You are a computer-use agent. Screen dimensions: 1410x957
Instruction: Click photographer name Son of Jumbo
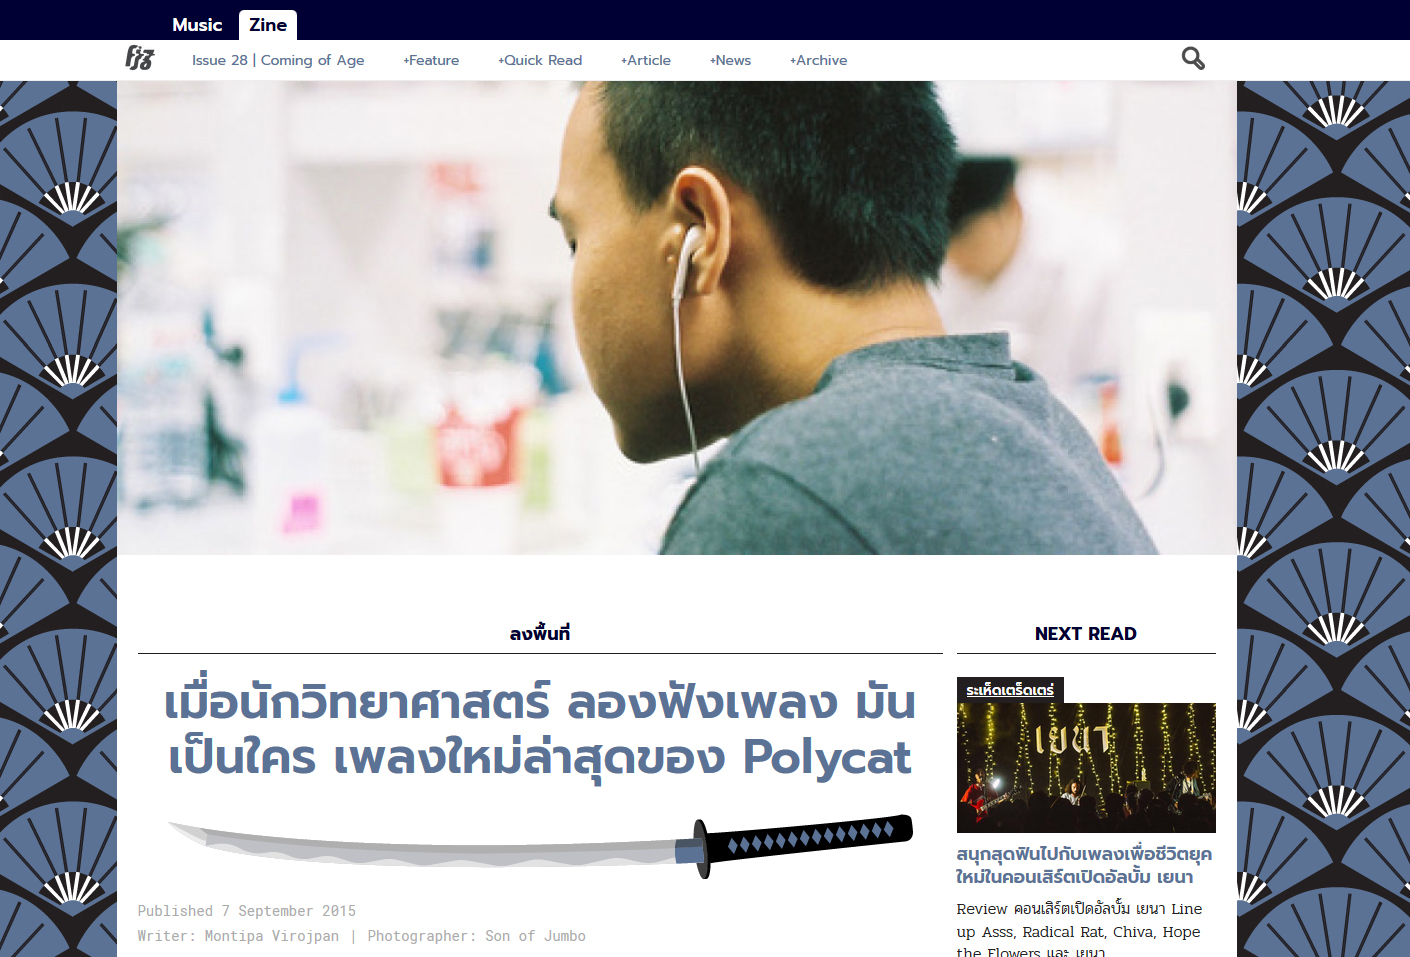click(535, 936)
